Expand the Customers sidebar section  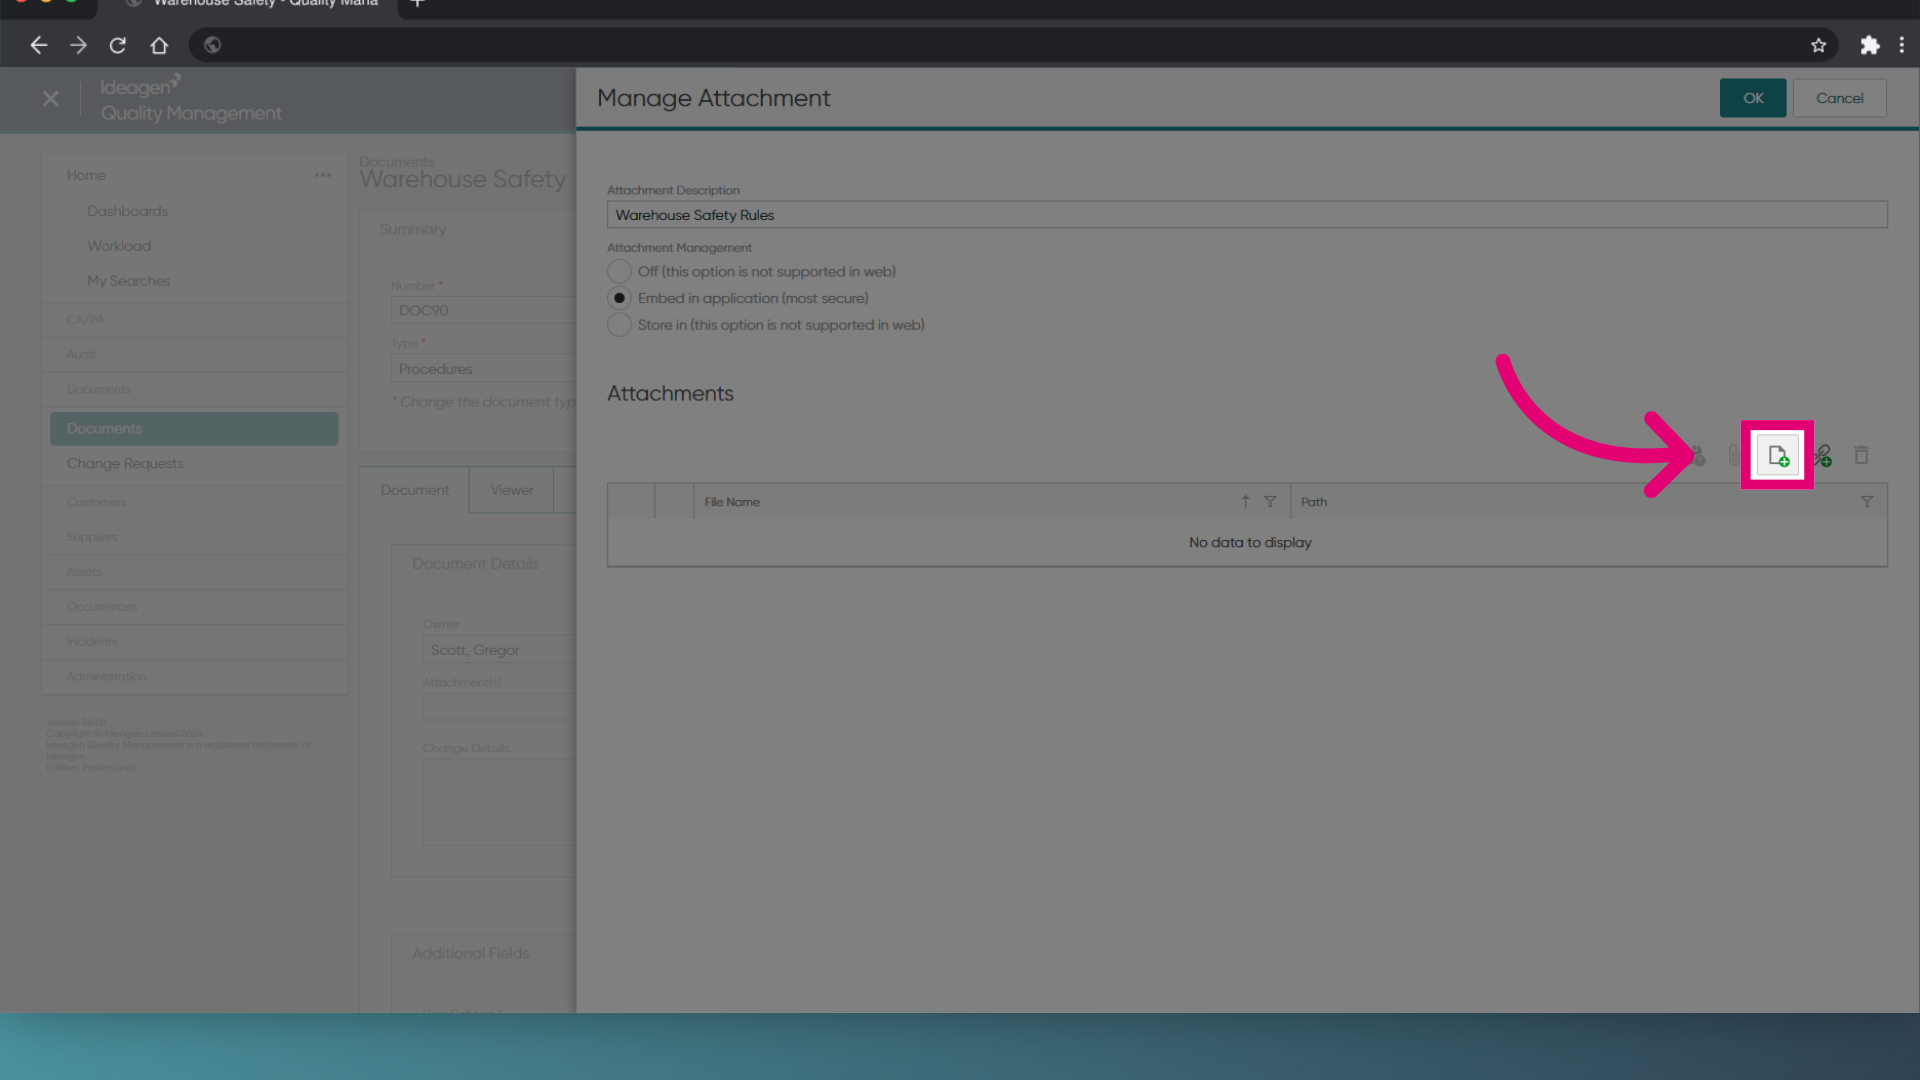tap(195, 502)
